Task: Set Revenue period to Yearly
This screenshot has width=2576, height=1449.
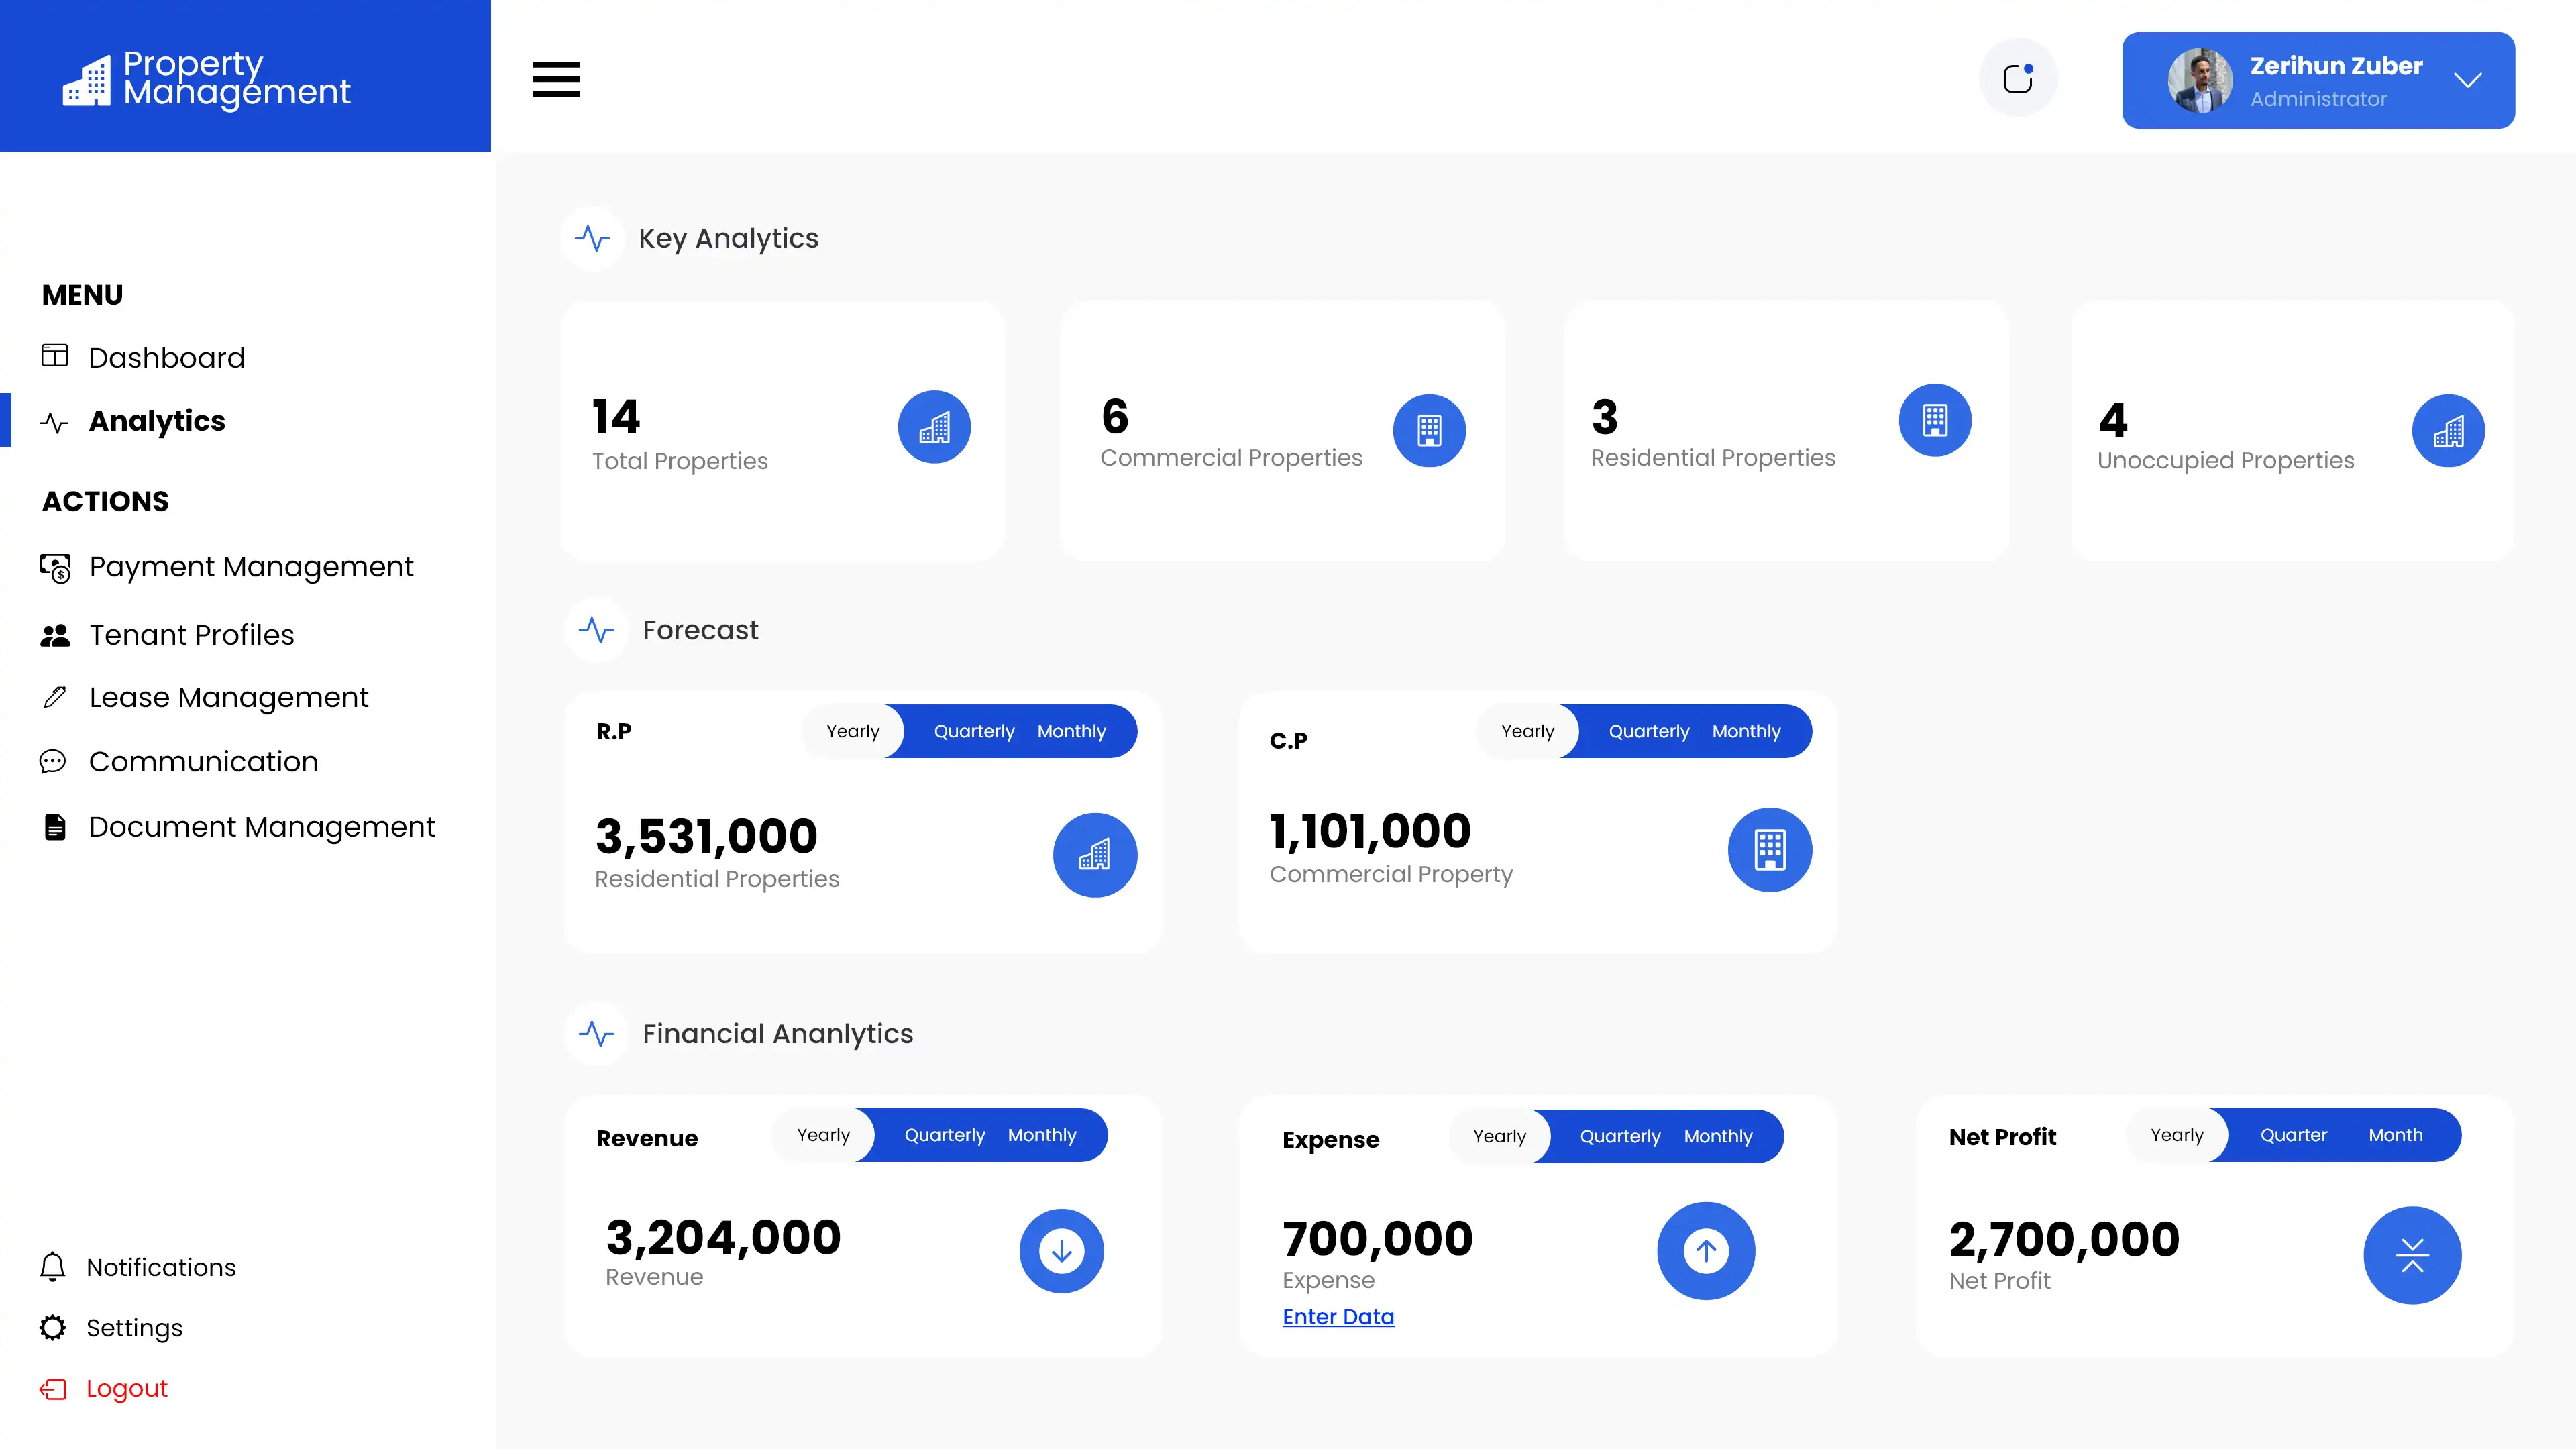Action: click(x=823, y=1135)
